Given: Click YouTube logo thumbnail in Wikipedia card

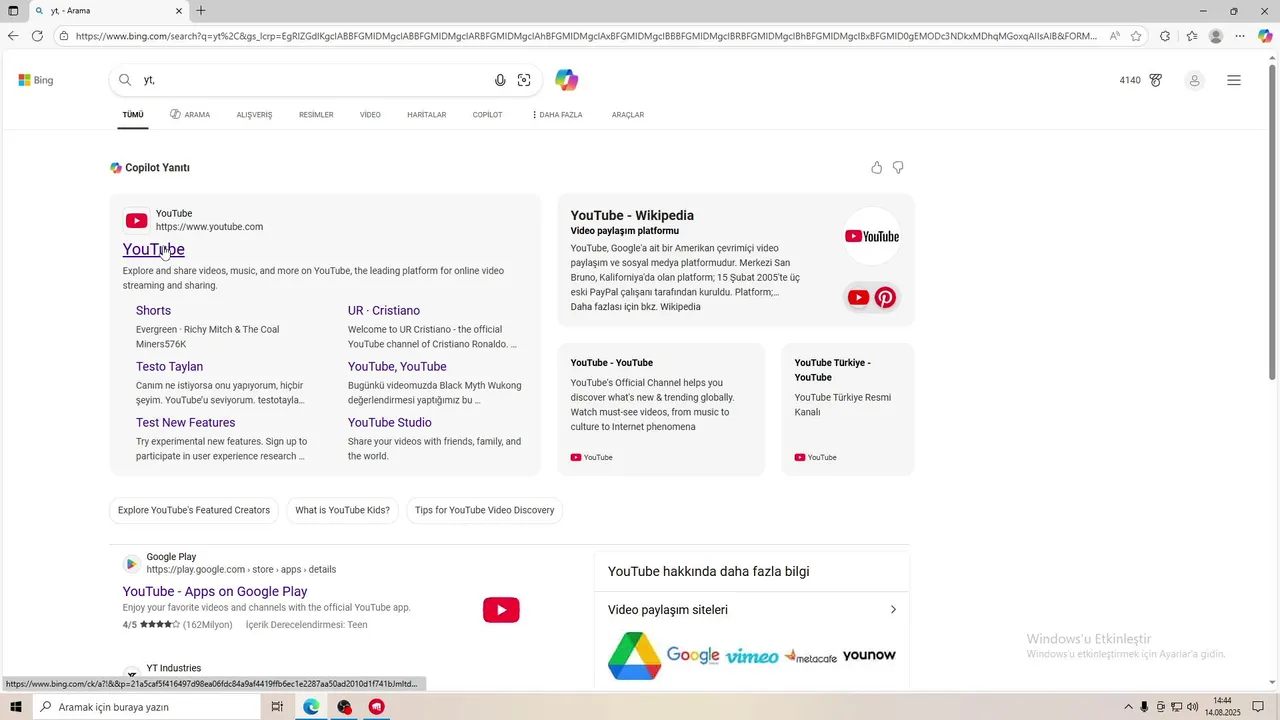Looking at the screenshot, I should 872,236.
